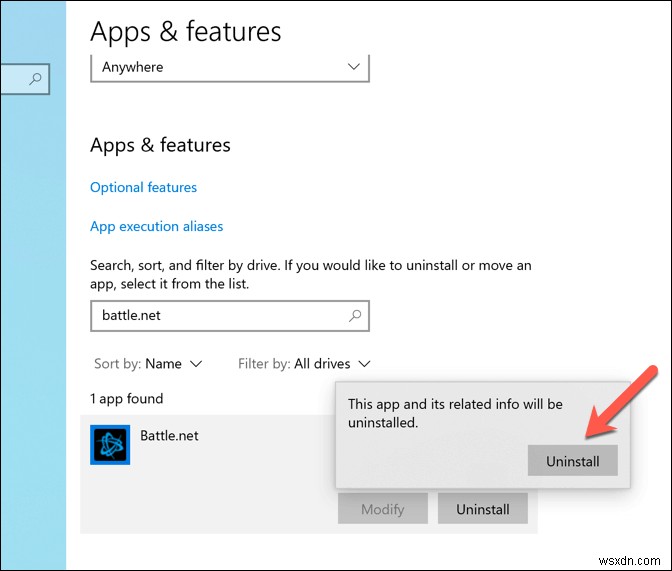Open the Filter by All drives dropdown
Screen dimensions: 672x571
[304, 364]
